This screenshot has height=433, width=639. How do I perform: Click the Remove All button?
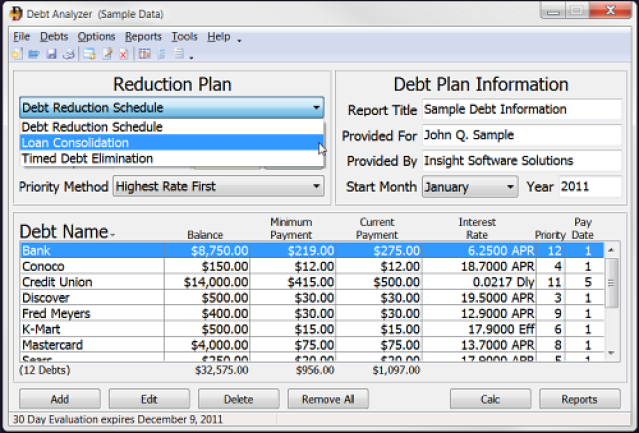[328, 399]
